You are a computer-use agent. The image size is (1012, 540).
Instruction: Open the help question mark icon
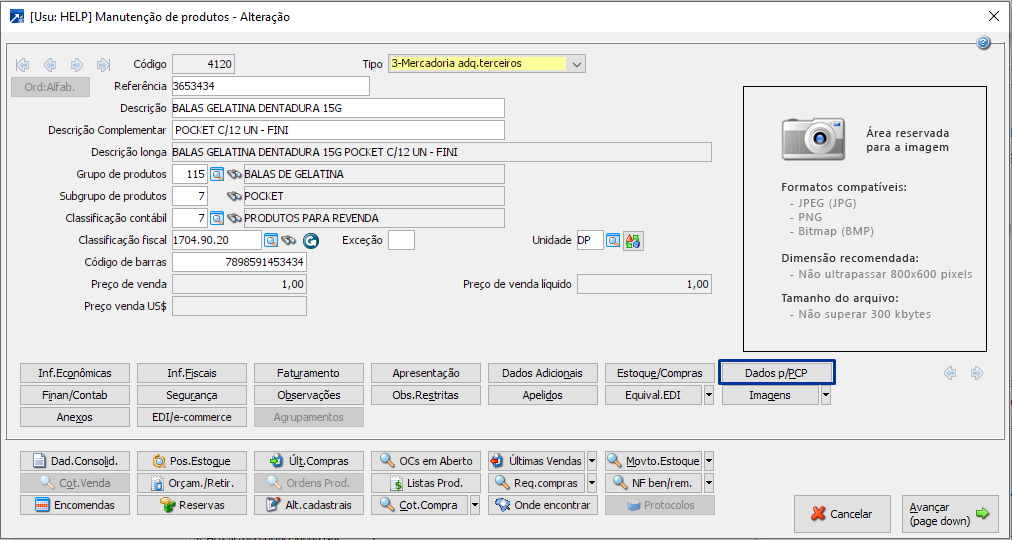pos(983,43)
